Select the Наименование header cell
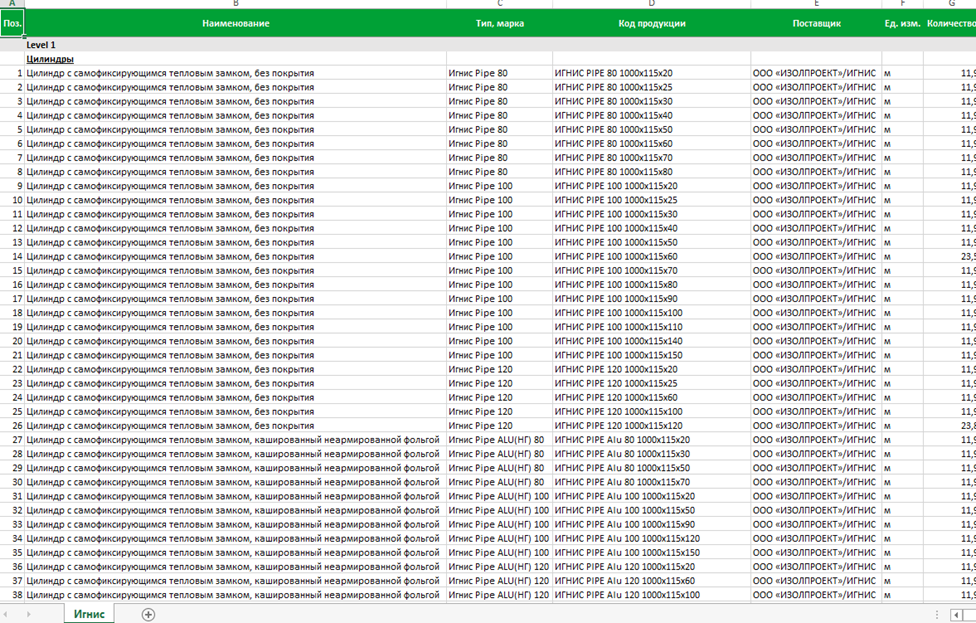The height and width of the screenshot is (623, 976). [235, 23]
